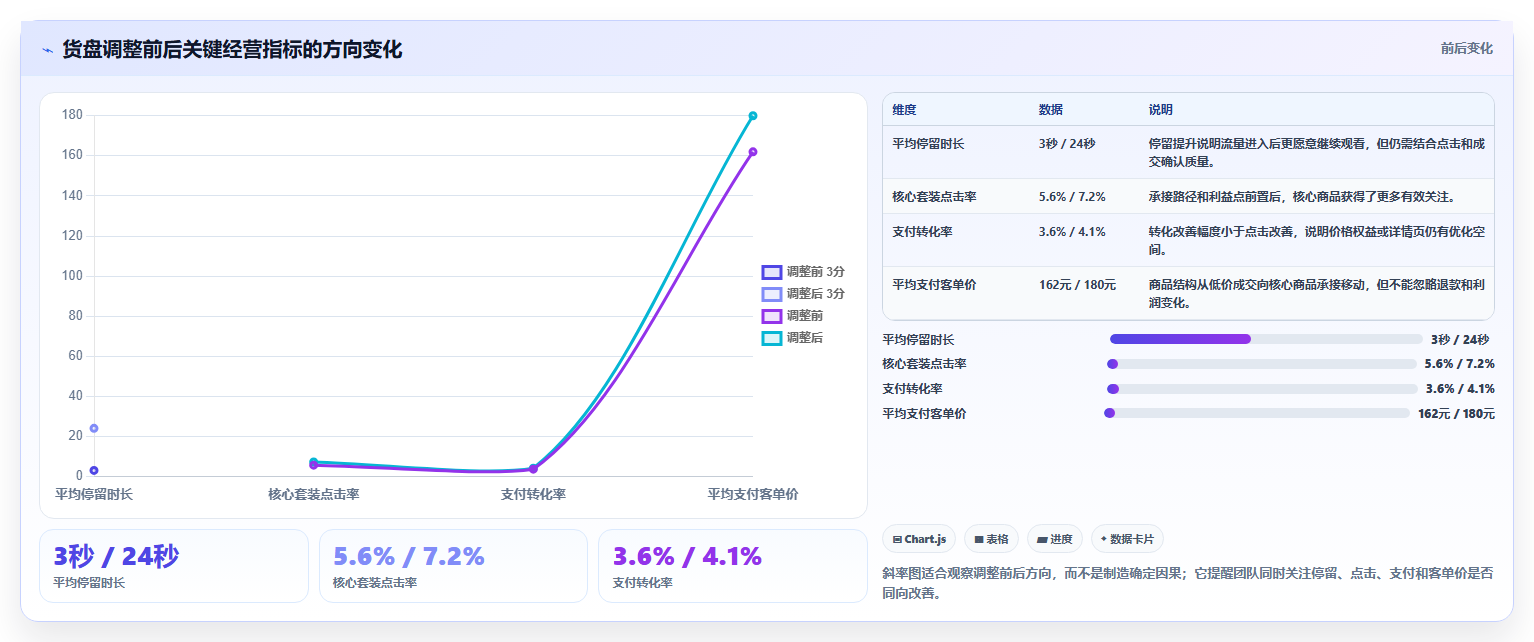Click the 162元 / 180元 progress value
The image size is (1534, 642).
(x=1456, y=414)
